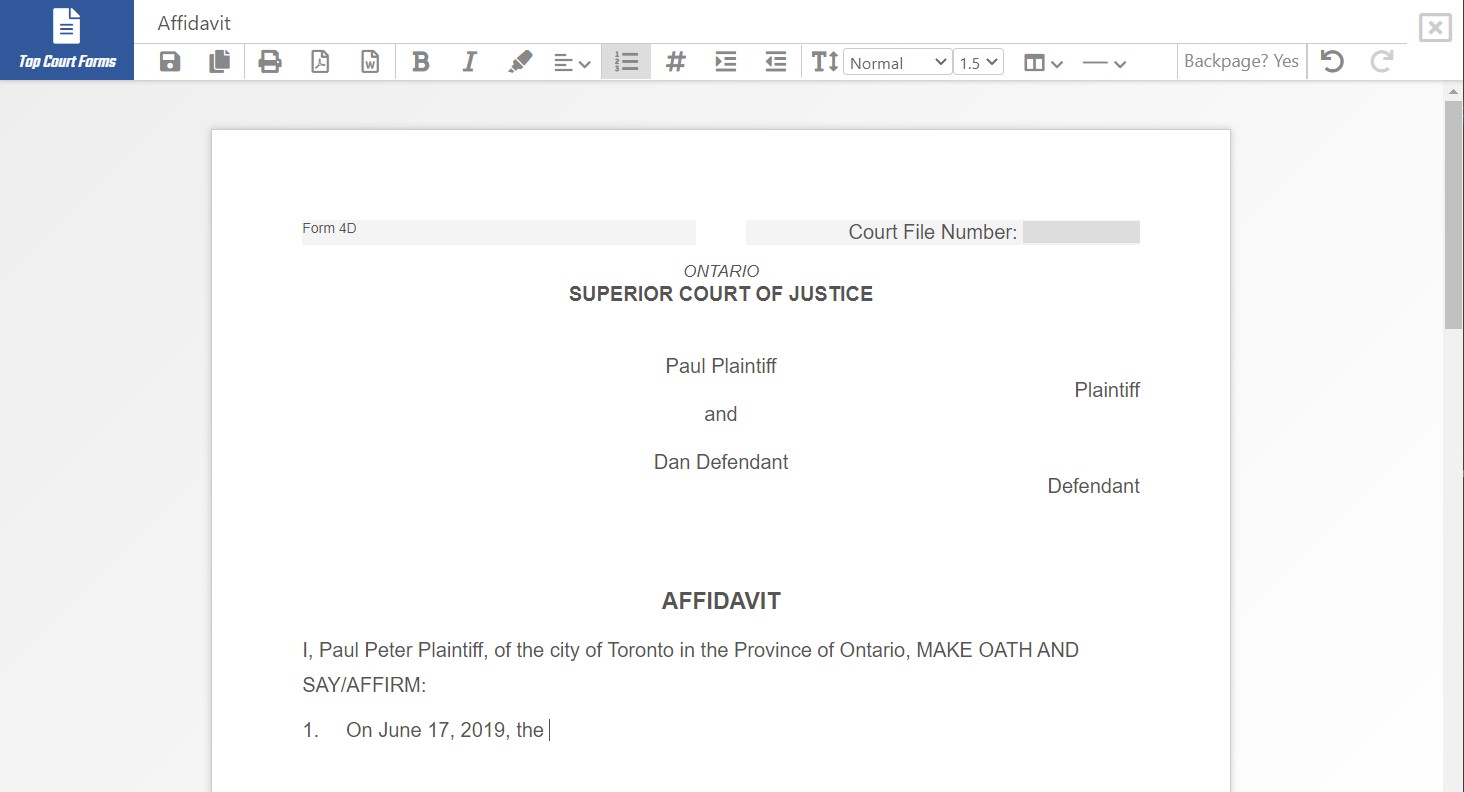Increase indent of the paragraph
1464x792 pixels.
pyautogui.click(x=726, y=62)
